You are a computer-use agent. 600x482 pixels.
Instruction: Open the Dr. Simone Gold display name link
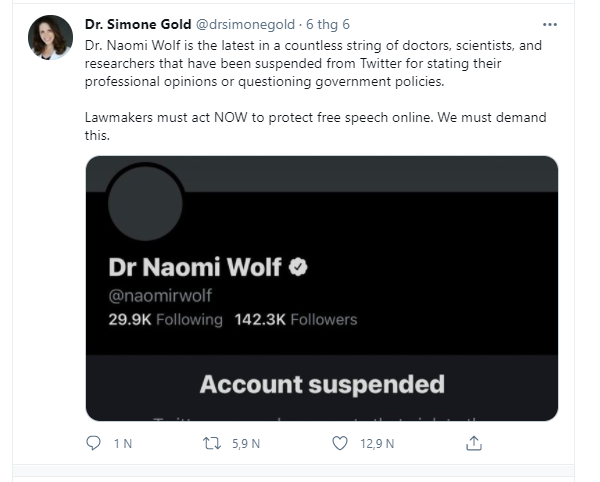point(133,23)
